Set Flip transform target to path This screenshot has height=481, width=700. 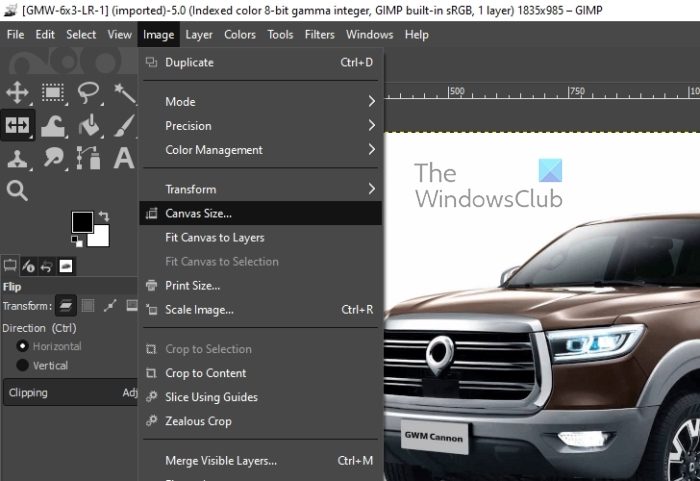click(110, 305)
